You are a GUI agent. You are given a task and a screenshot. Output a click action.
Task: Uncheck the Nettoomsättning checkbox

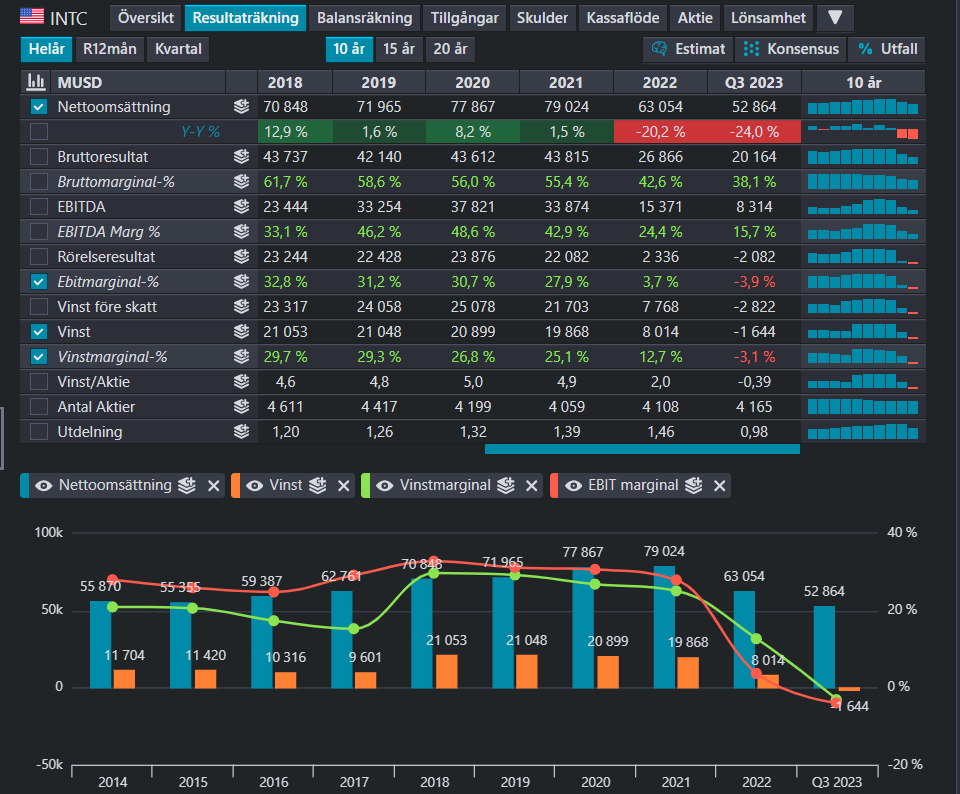click(x=39, y=107)
